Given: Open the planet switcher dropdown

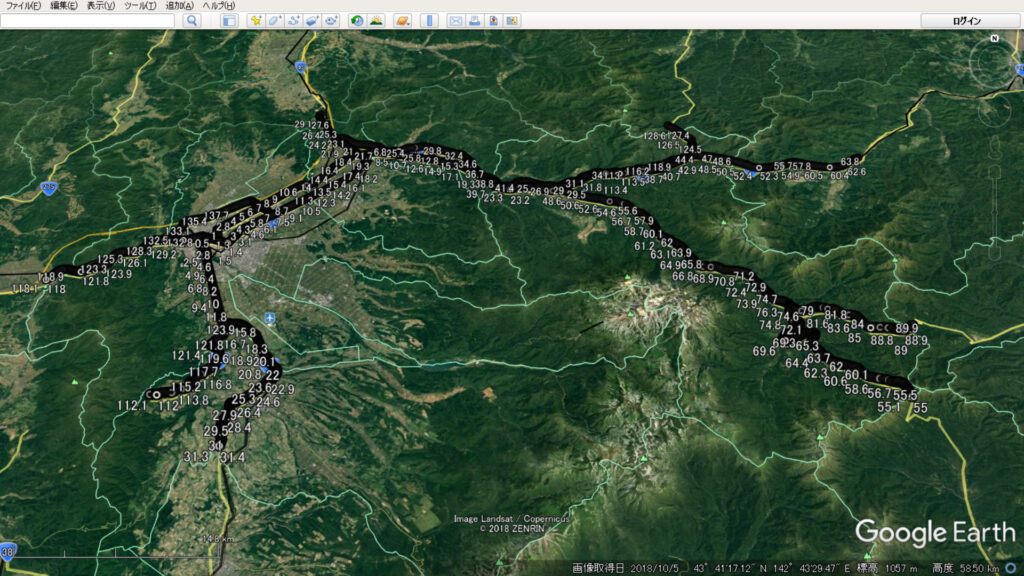Looking at the screenshot, I should 402,21.
